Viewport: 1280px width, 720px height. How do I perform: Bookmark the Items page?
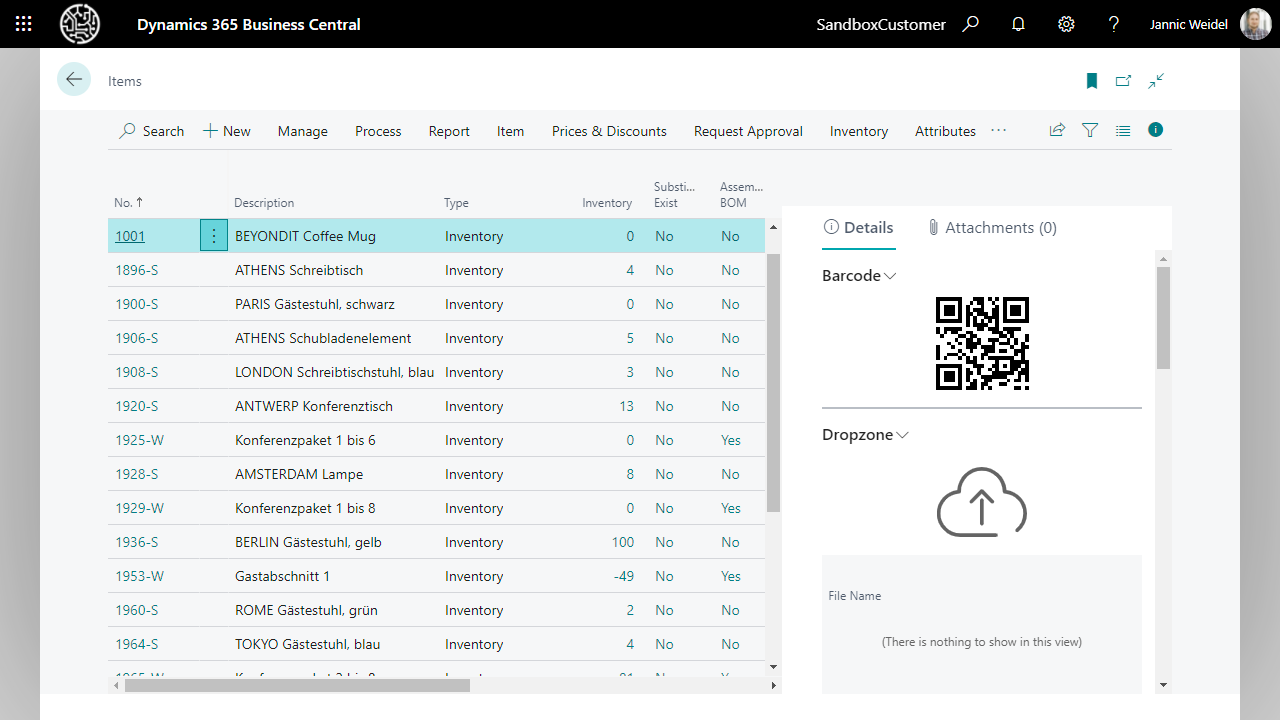pyautogui.click(x=1092, y=81)
